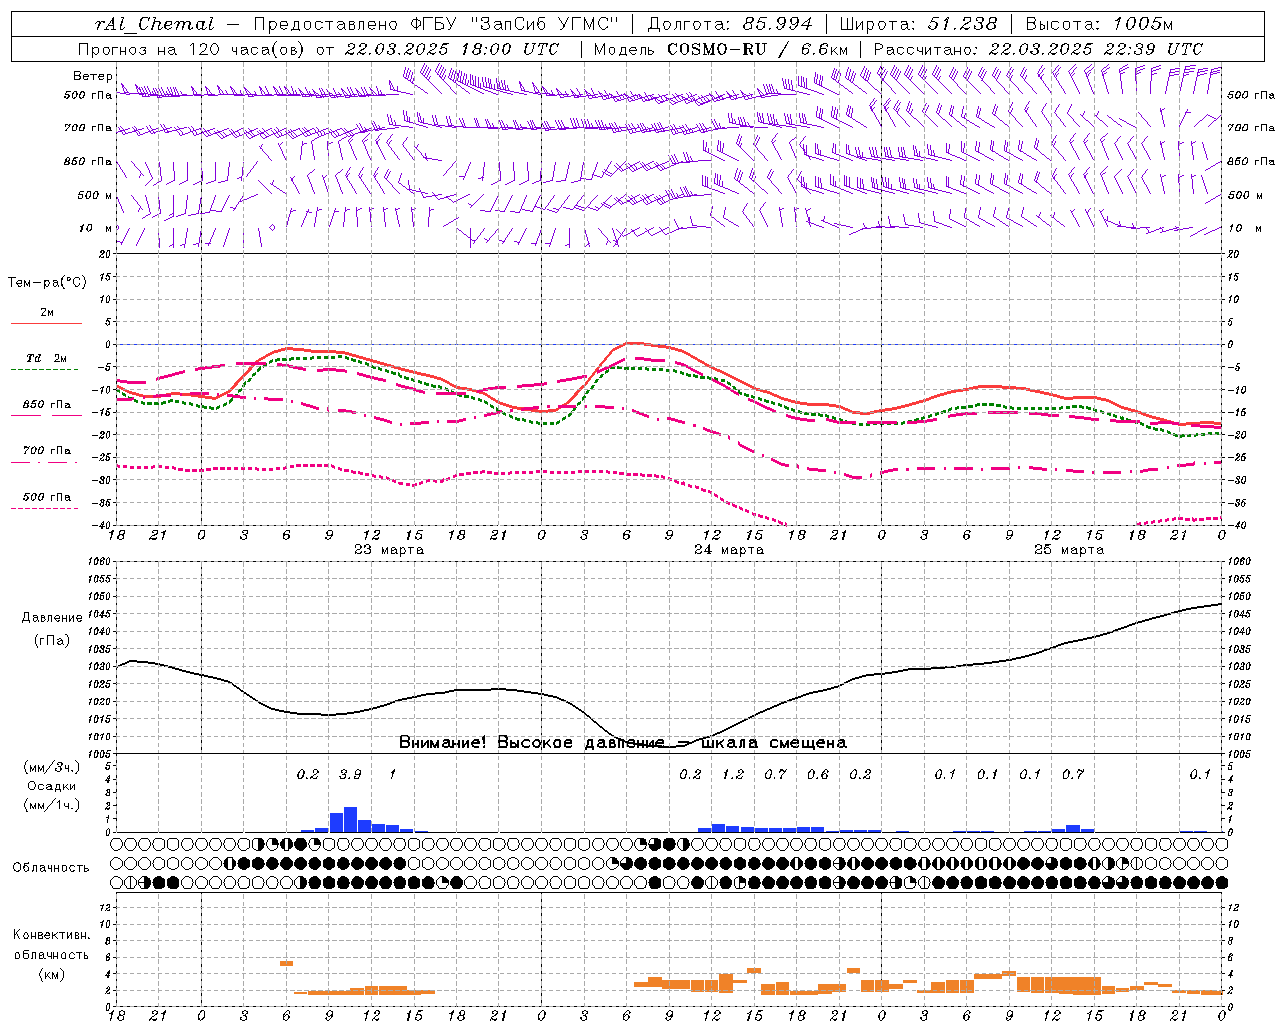
Task: Click the tallest blue precipitation bar
Action: 350,819
